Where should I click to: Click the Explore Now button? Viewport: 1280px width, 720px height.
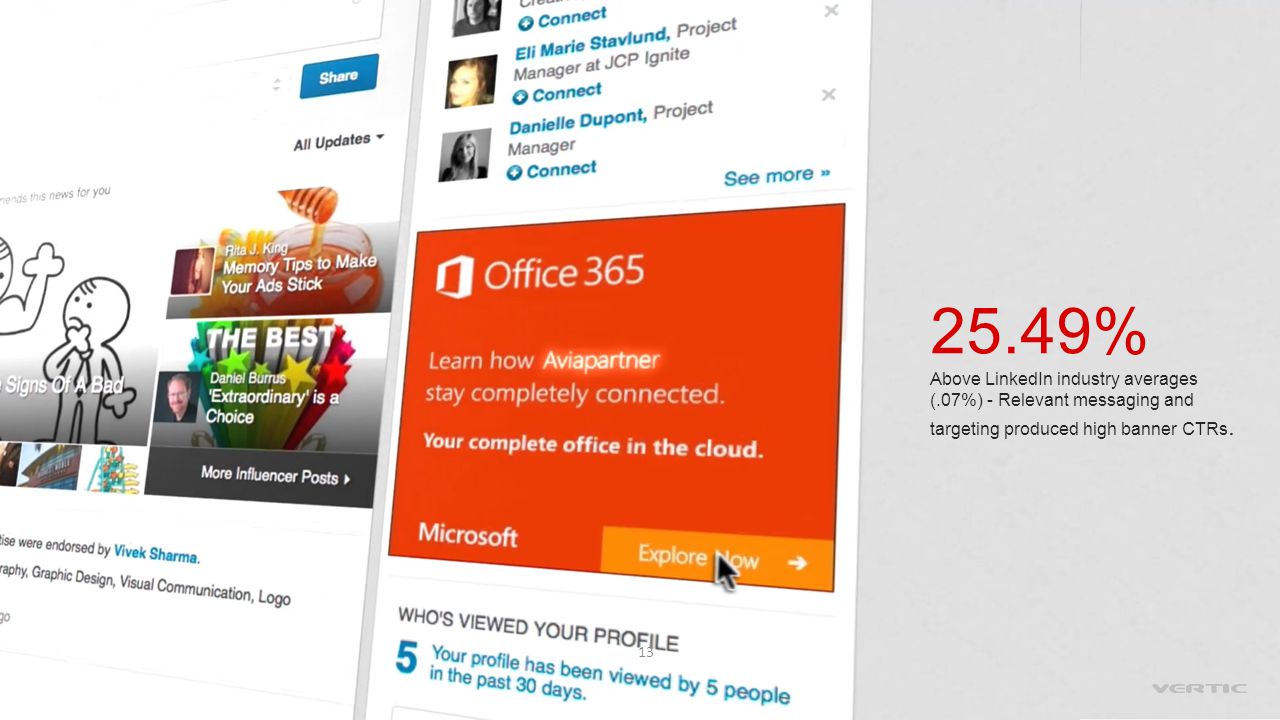(x=718, y=559)
